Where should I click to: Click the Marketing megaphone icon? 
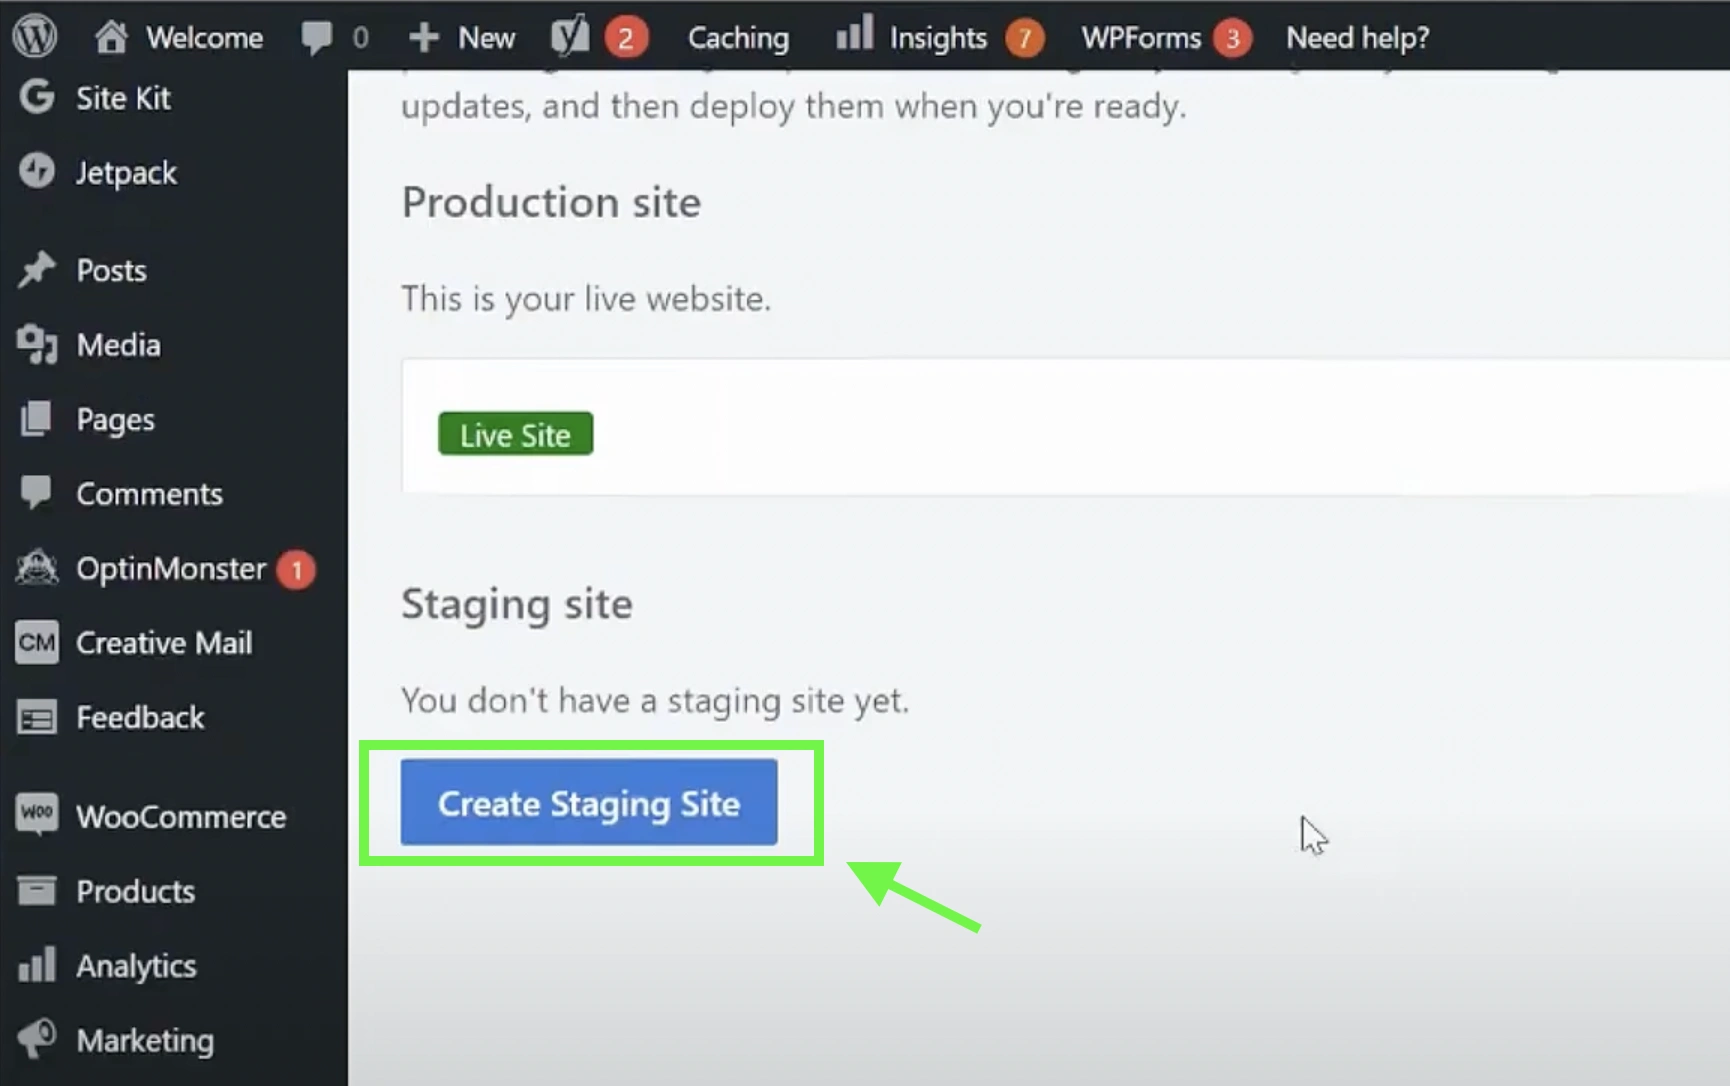tap(37, 1039)
